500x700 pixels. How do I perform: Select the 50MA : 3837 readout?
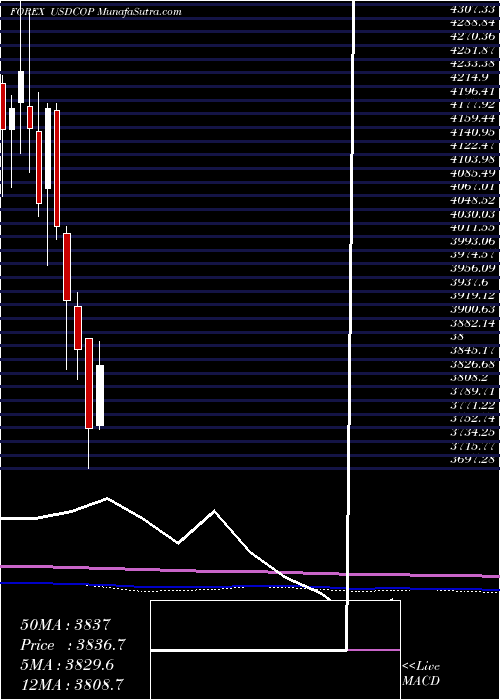[68, 625]
